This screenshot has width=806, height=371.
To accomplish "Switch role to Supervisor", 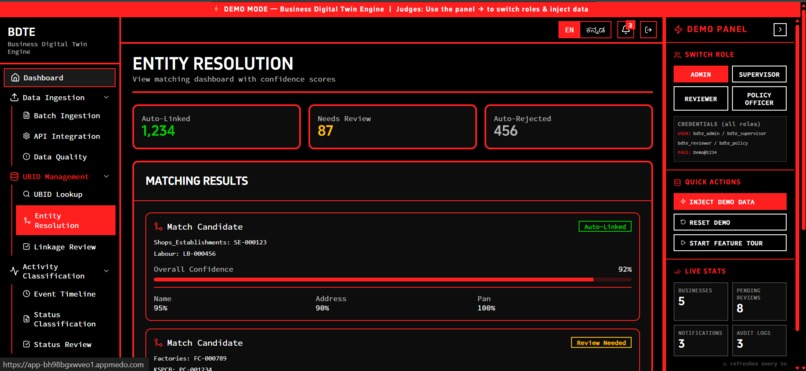I will (759, 75).
